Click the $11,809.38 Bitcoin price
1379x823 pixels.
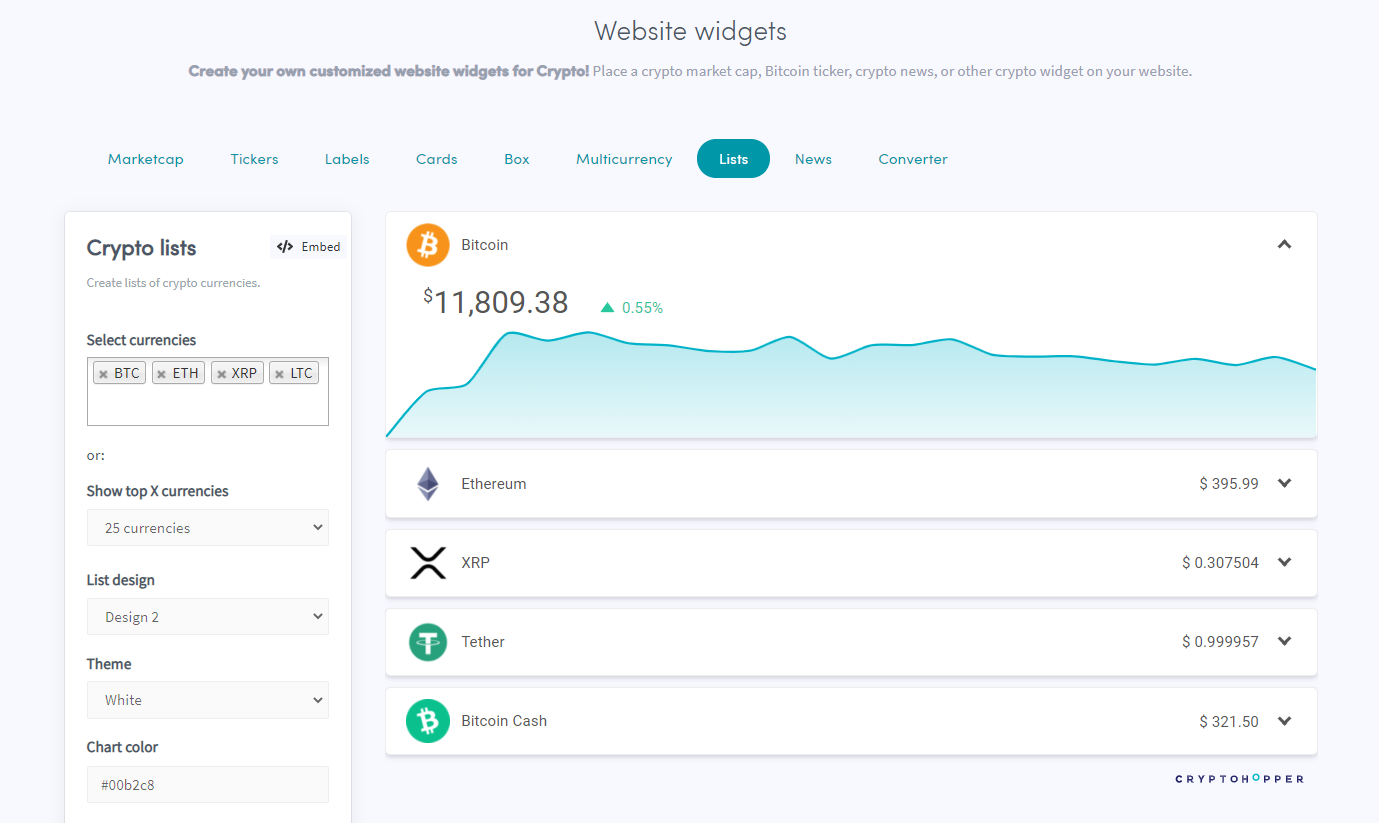tap(496, 303)
